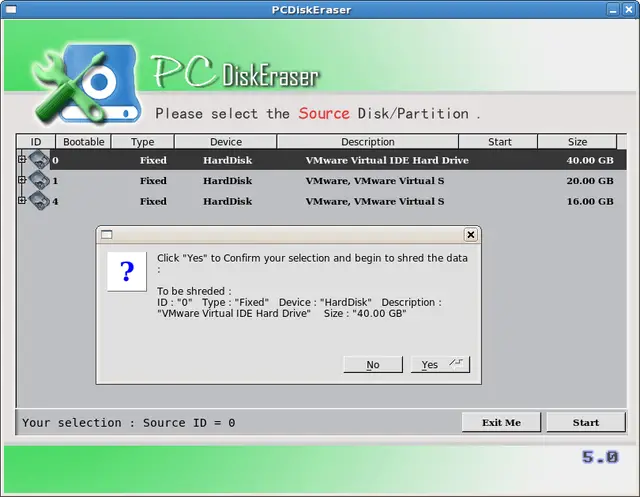Select the hard disk icon for ID 4
Viewport: 640px width, 497px height.
point(39,201)
